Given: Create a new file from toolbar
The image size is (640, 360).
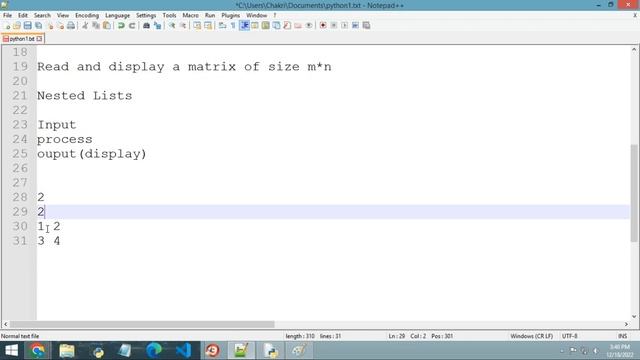Looking at the screenshot, I should (7, 26).
